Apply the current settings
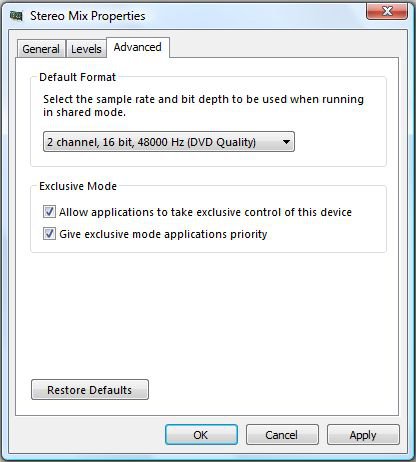 [x=363, y=435]
